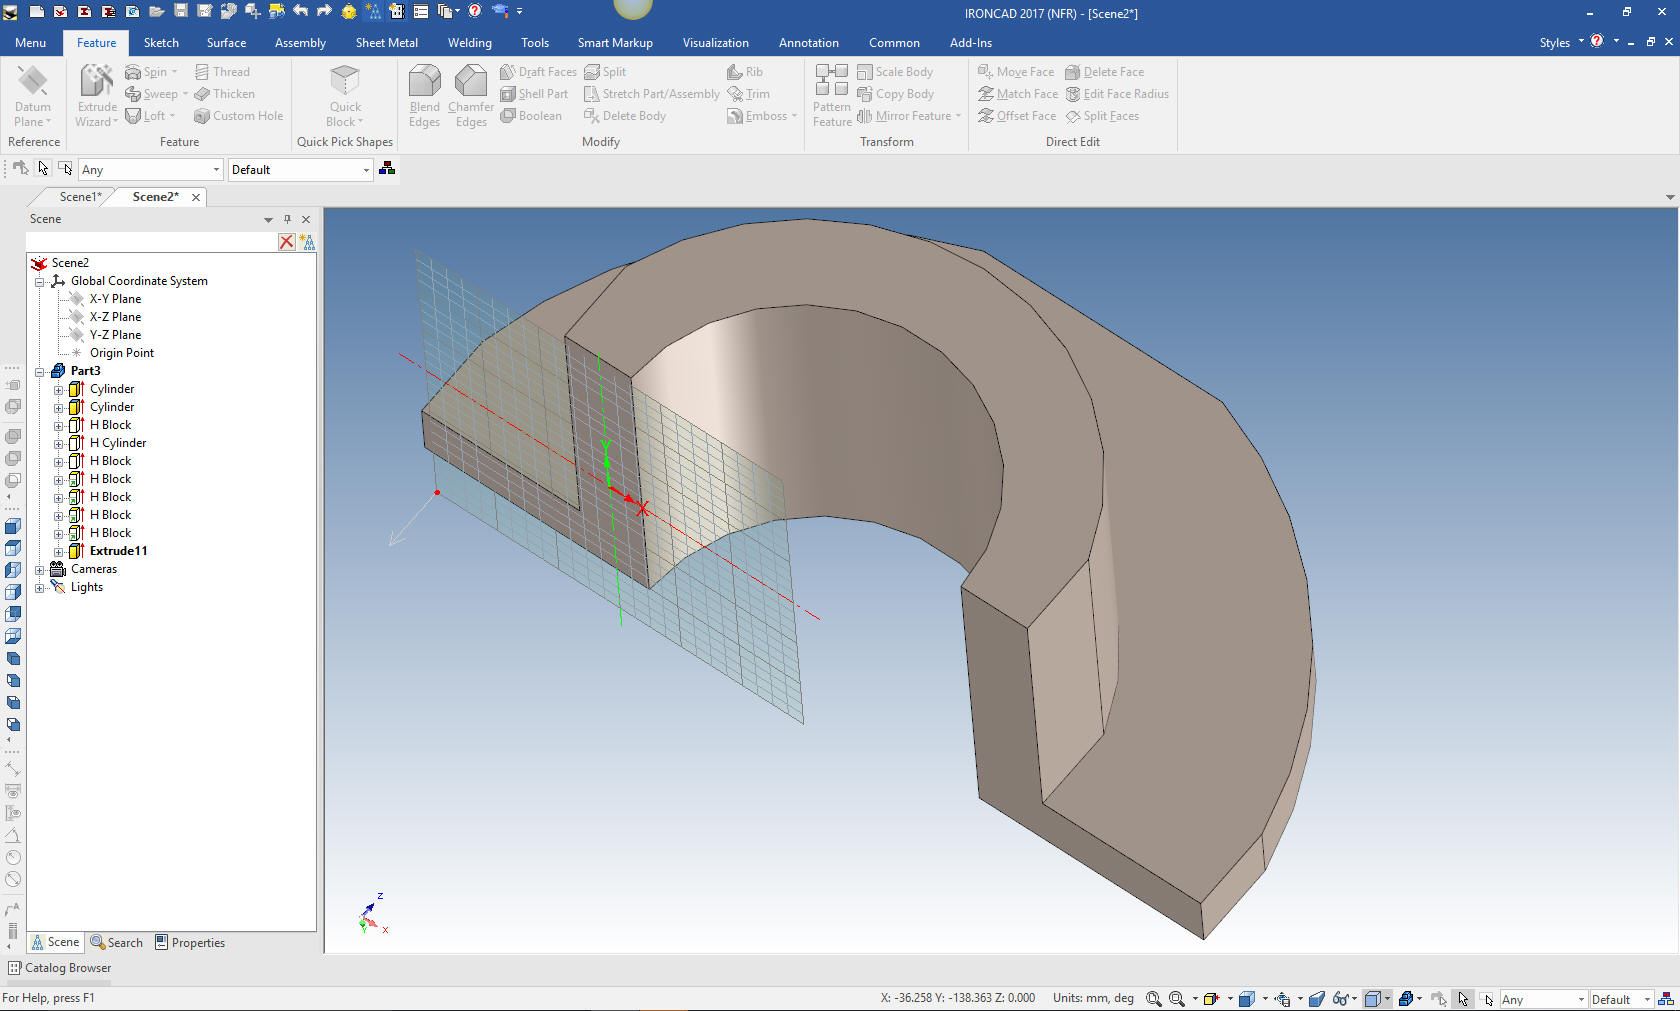Open the Default configuration dropdown
The width and height of the screenshot is (1680, 1011).
(366, 170)
